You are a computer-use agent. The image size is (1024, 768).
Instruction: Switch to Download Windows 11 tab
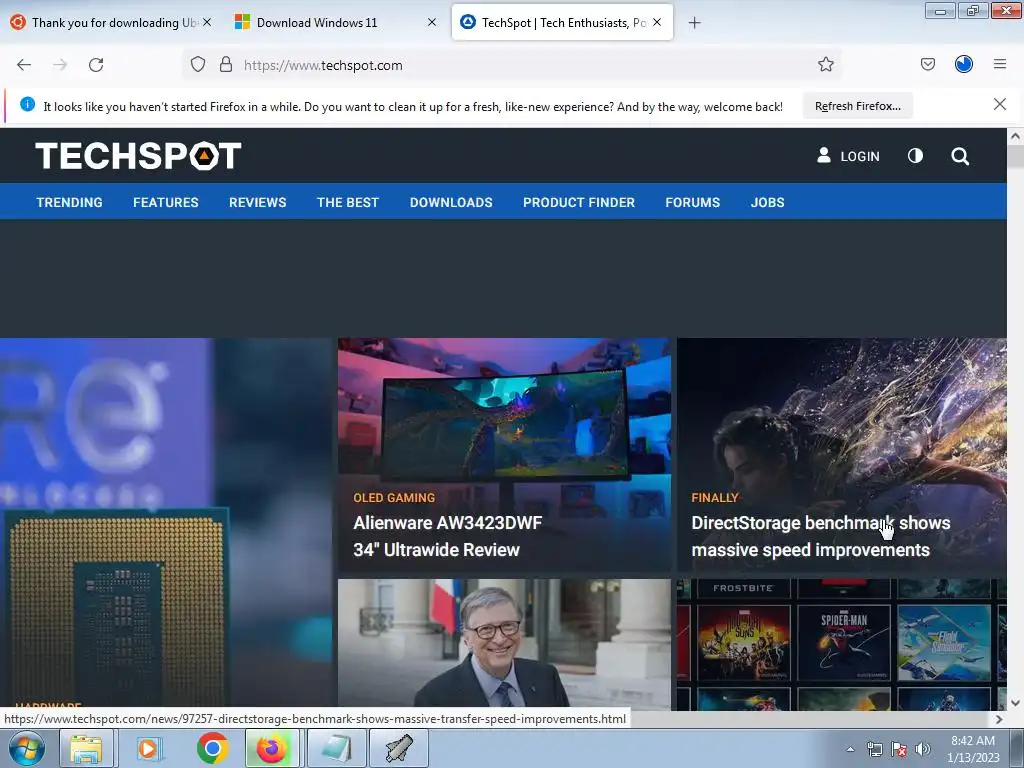(x=335, y=22)
